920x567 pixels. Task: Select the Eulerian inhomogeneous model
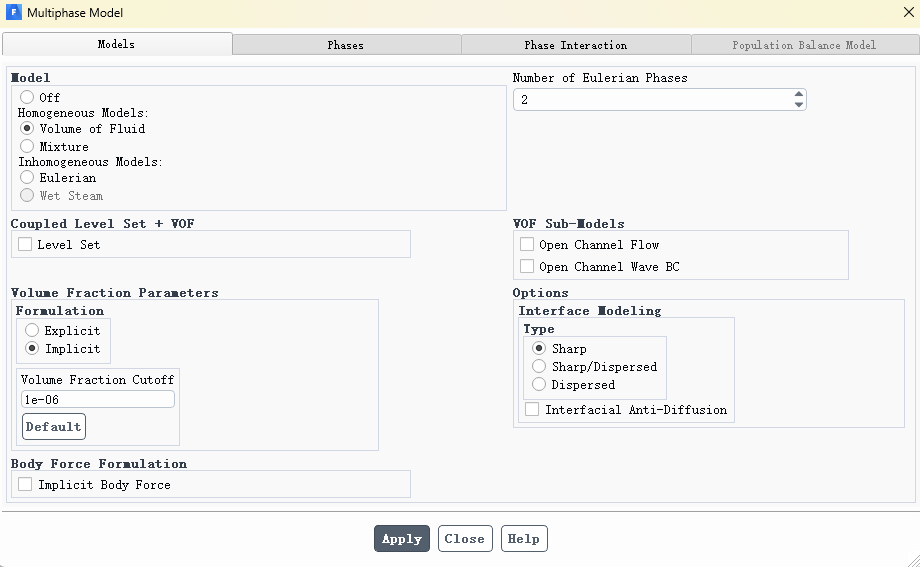27,177
